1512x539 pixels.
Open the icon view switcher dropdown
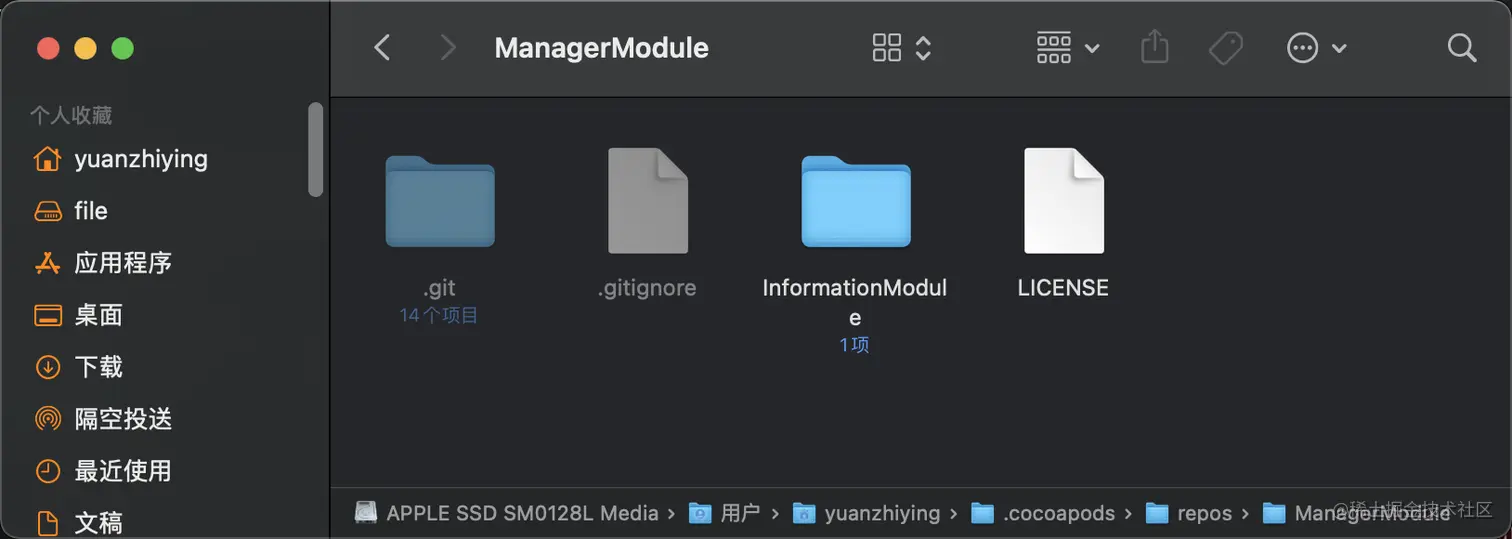(x=902, y=48)
